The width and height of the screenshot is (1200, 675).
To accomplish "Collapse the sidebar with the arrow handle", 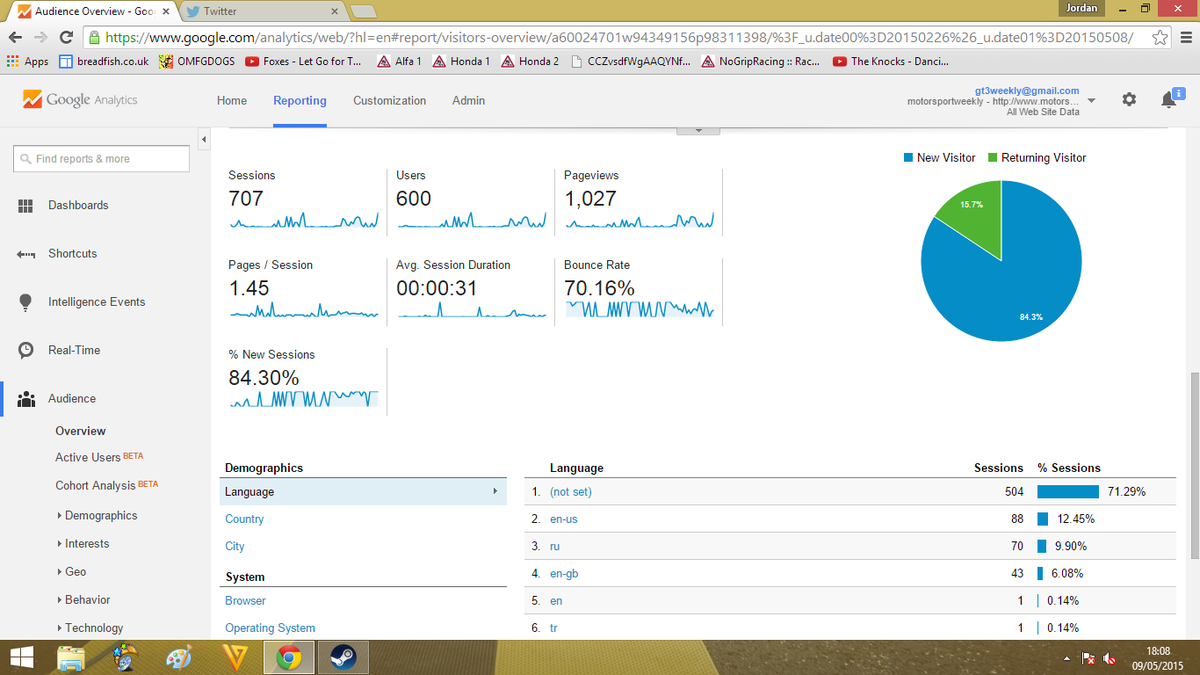I will tap(204, 138).
